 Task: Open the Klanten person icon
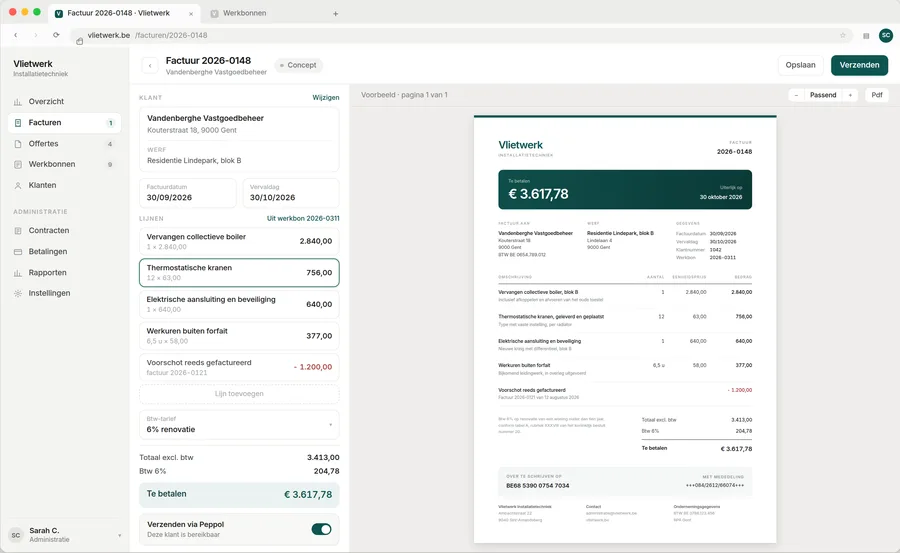(18, 185)
